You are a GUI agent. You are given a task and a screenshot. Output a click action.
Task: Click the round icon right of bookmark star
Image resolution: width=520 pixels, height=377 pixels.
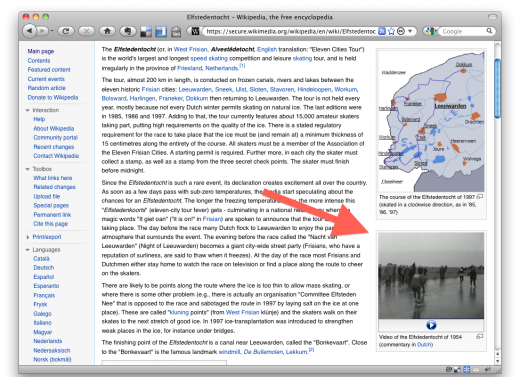pyautogui.click(x=401, y=31)
